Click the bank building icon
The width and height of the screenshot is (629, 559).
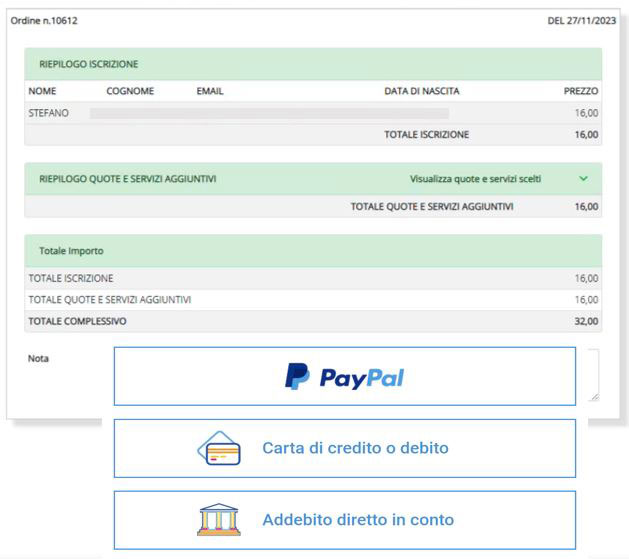click(219, 520)
